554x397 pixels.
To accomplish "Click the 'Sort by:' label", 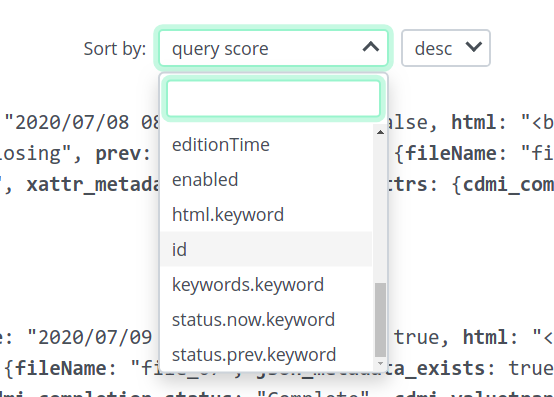I will coord(115,49).
